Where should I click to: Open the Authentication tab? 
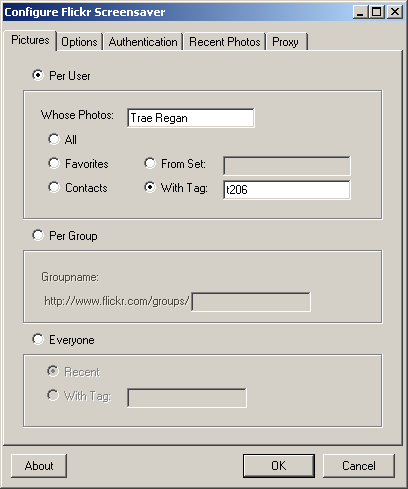(143, 42)
